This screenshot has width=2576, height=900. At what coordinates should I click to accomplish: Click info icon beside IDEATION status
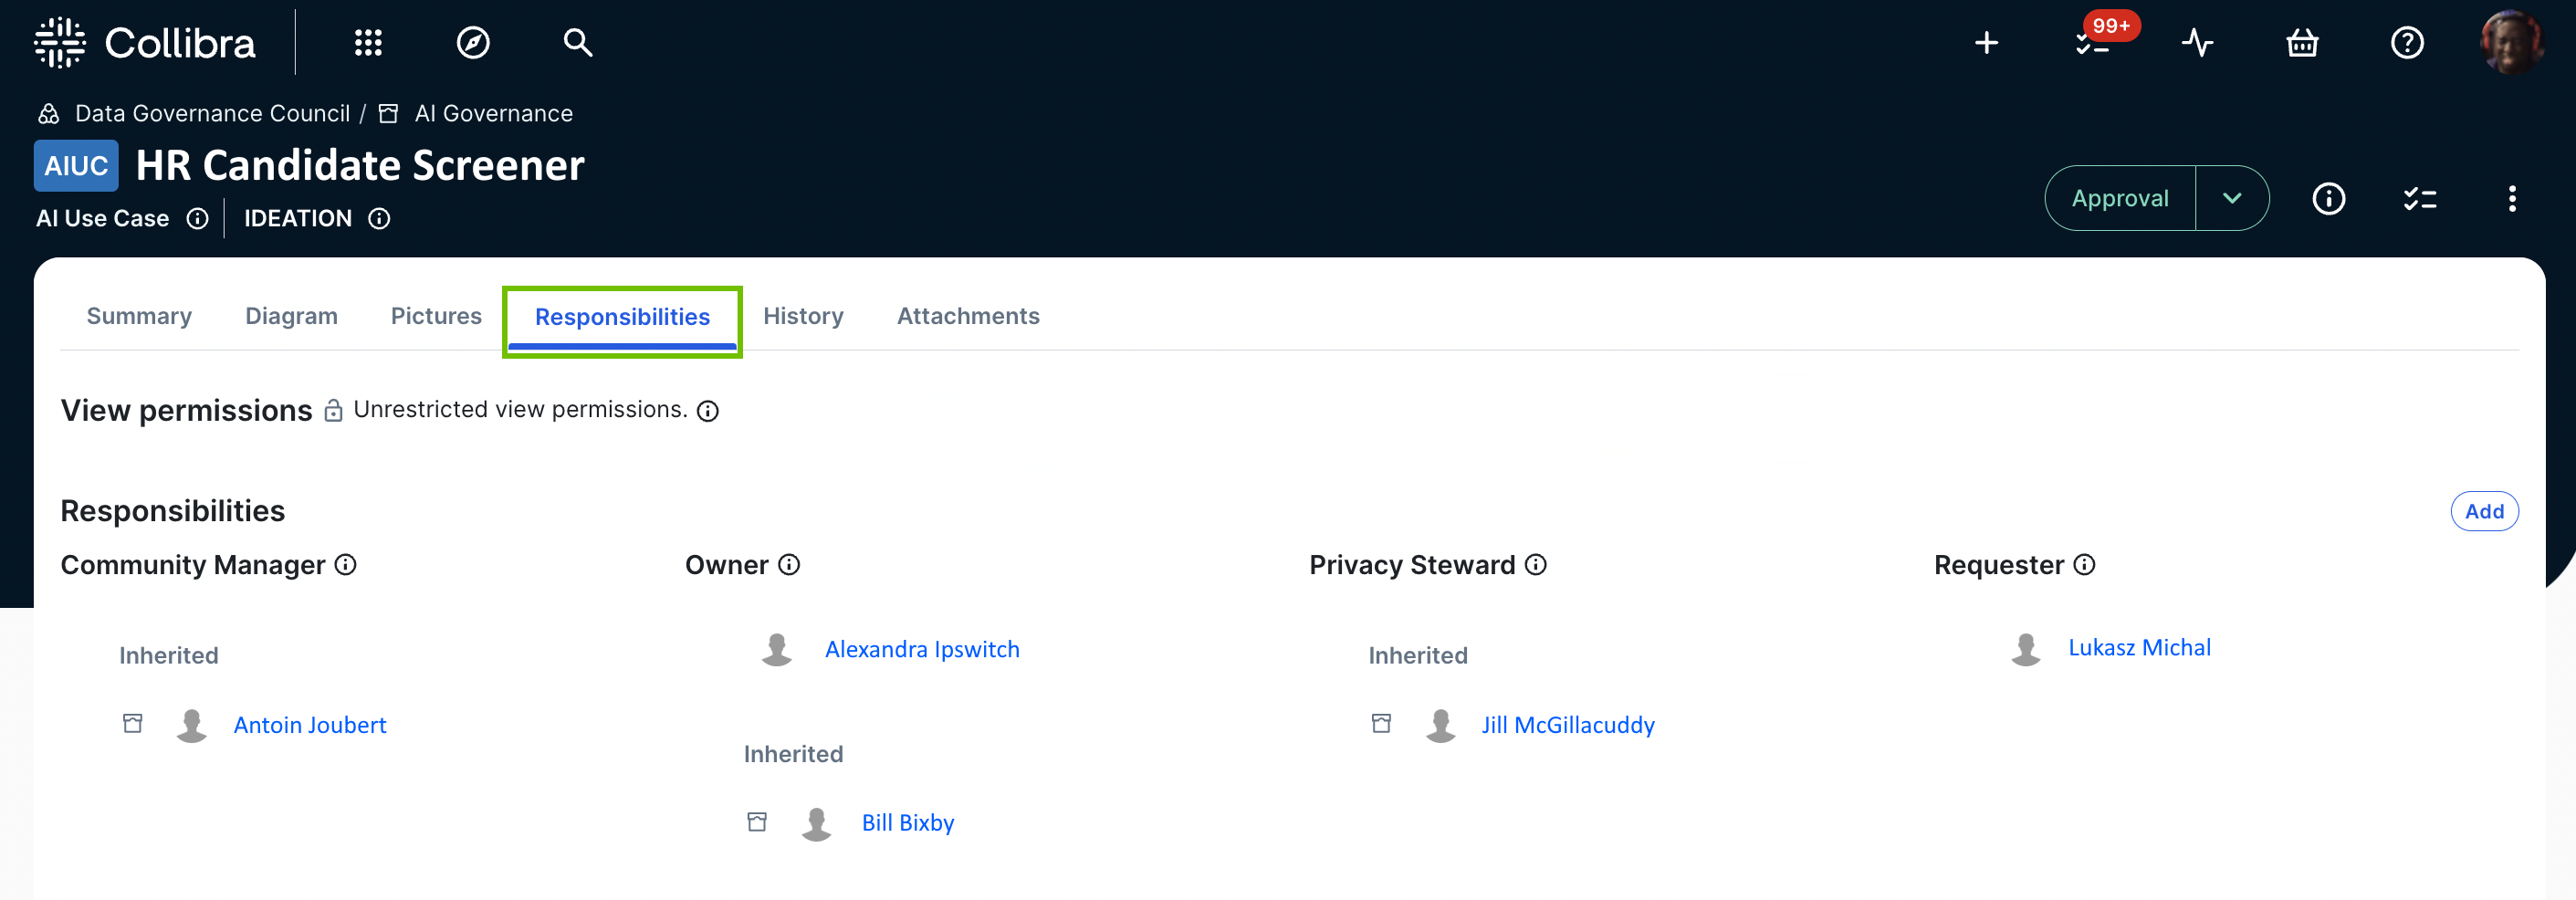(x=379, y=218)
